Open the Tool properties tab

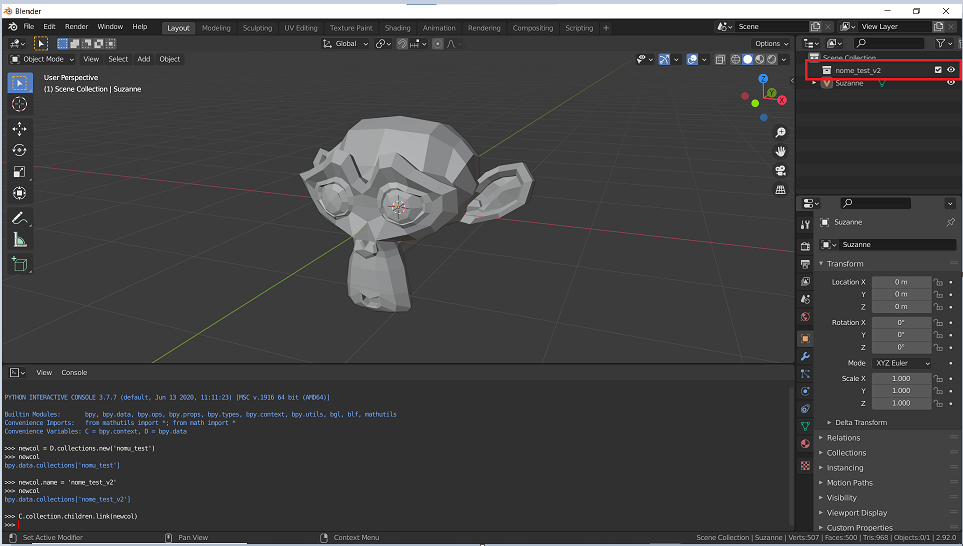click(x=805, y=225)
